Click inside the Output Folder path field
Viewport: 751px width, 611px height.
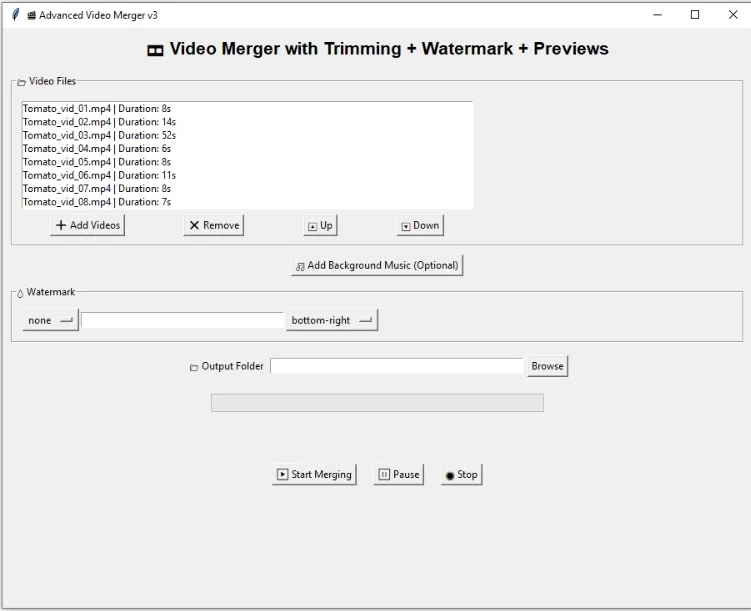(x=397, y=366)
